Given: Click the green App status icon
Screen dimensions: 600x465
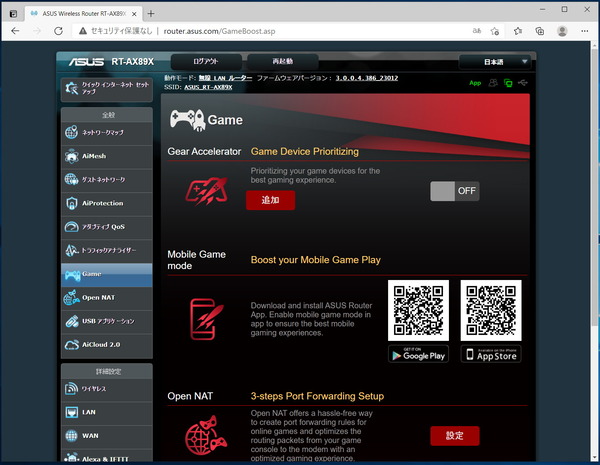Looking at the screenshot, I should click(475, 83).
